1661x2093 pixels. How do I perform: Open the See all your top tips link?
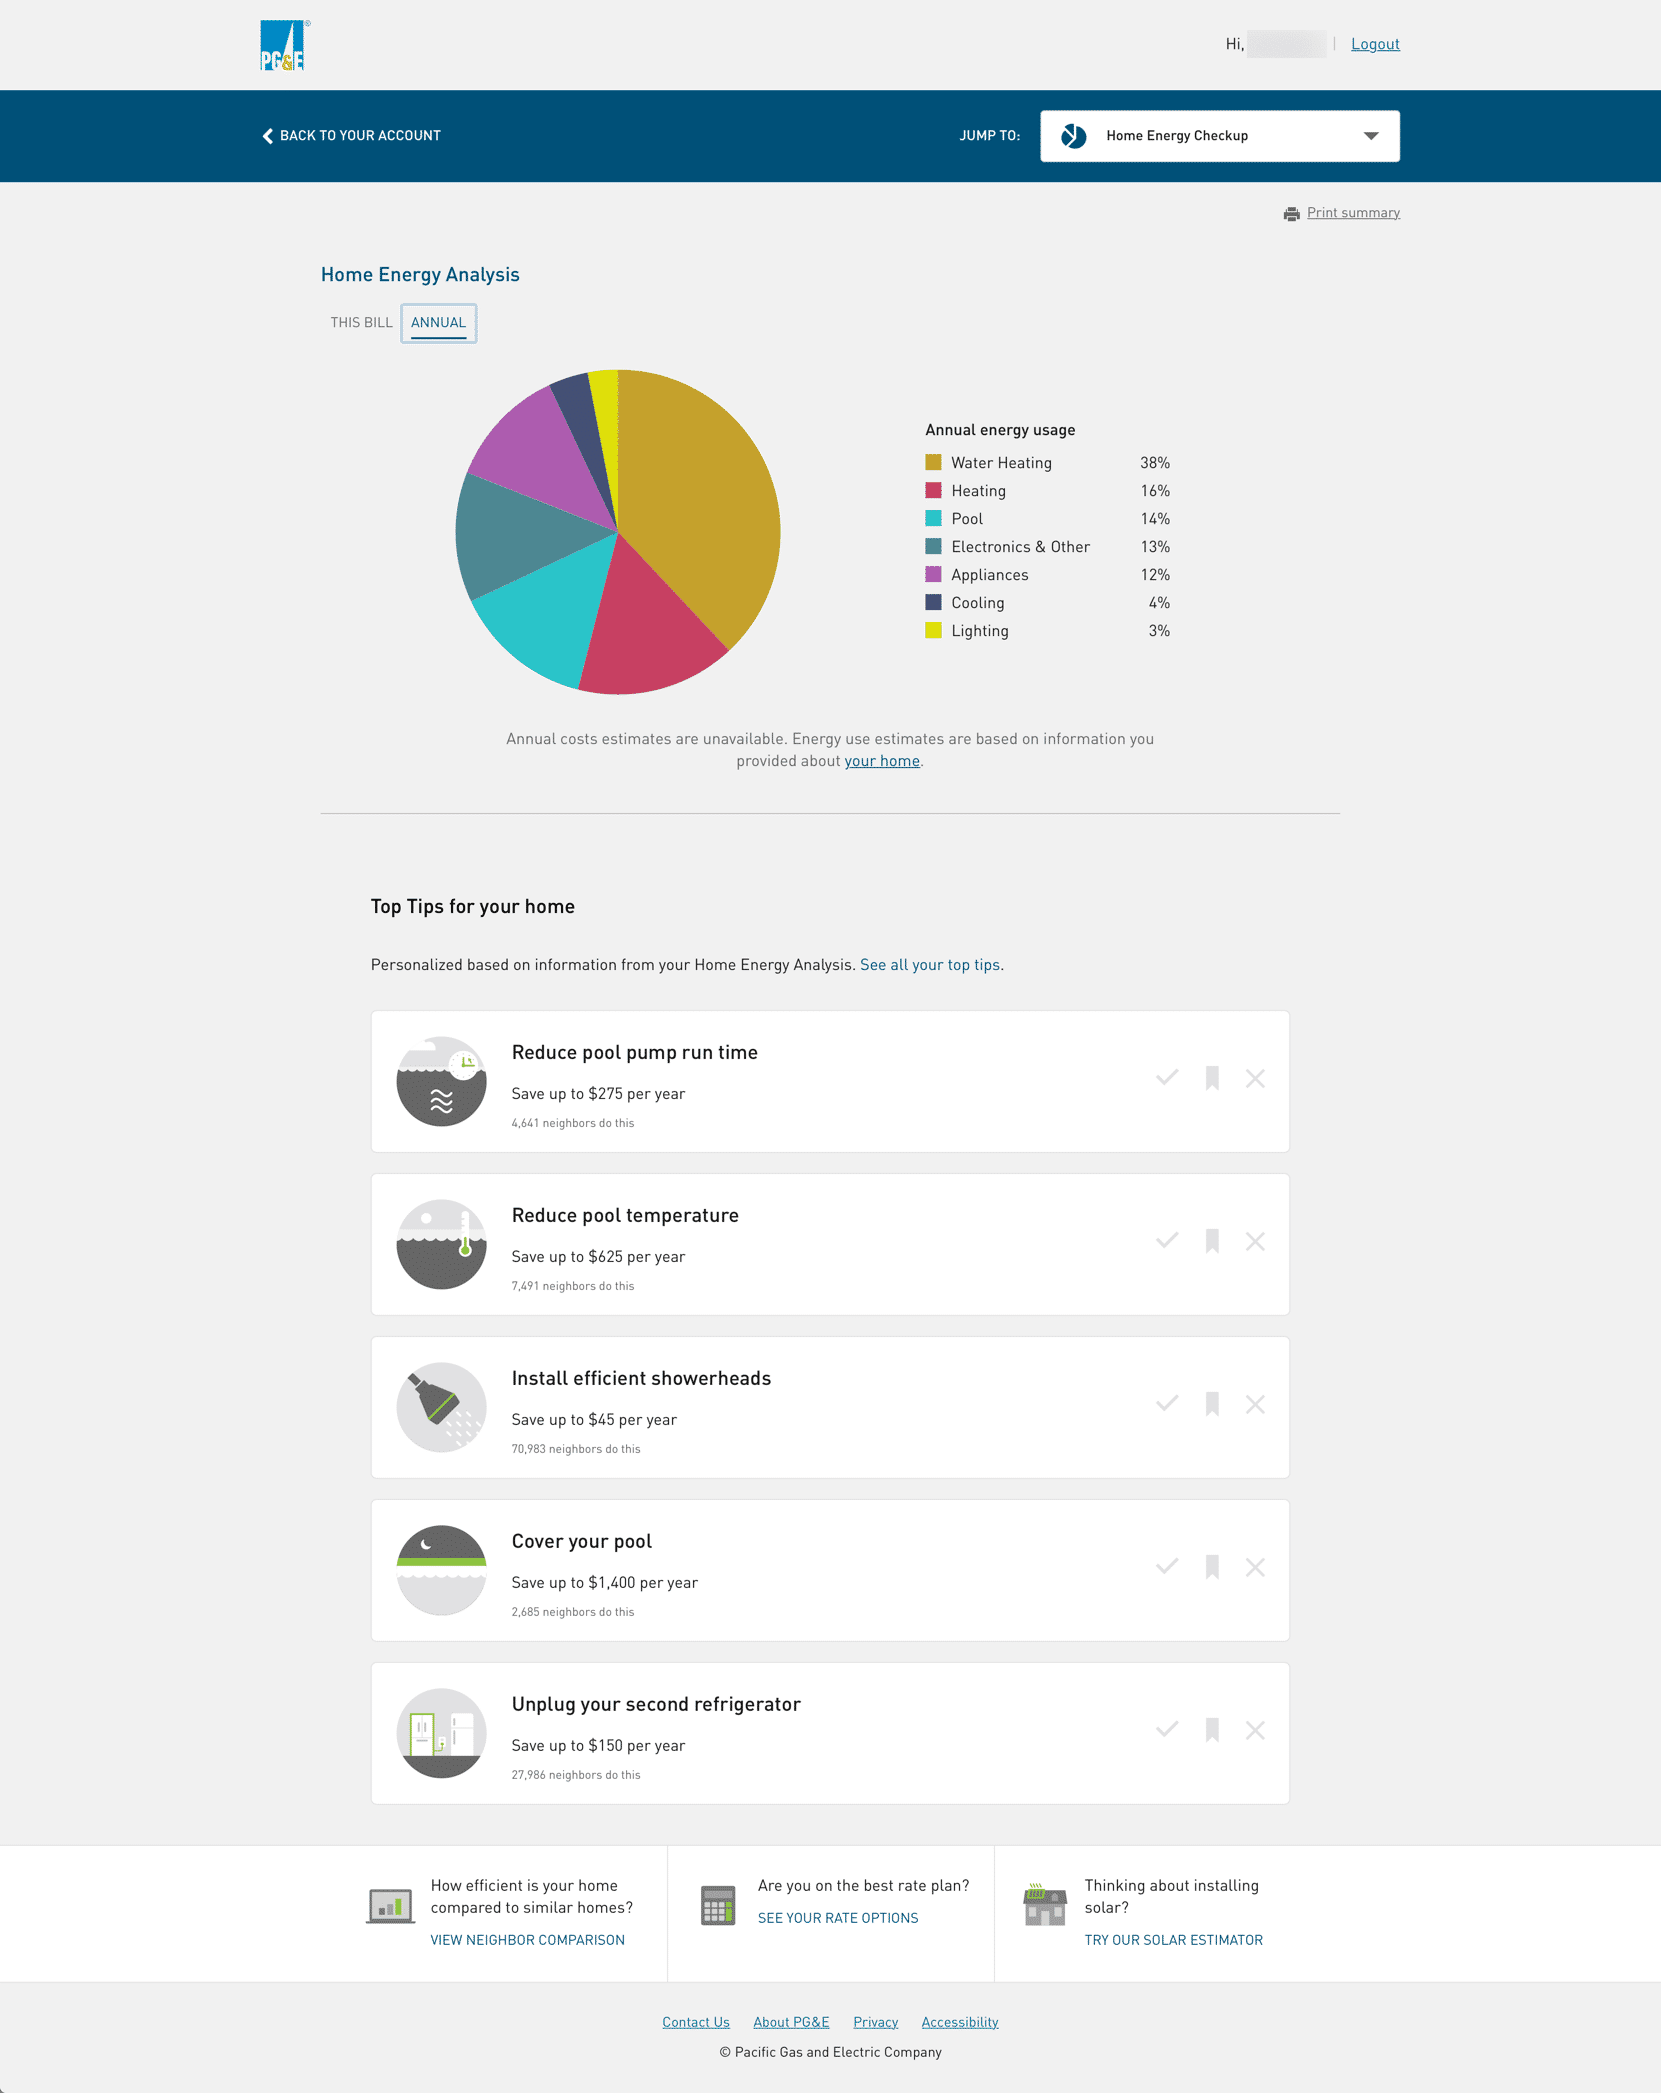pyautogui.click(x=929, y=965)
